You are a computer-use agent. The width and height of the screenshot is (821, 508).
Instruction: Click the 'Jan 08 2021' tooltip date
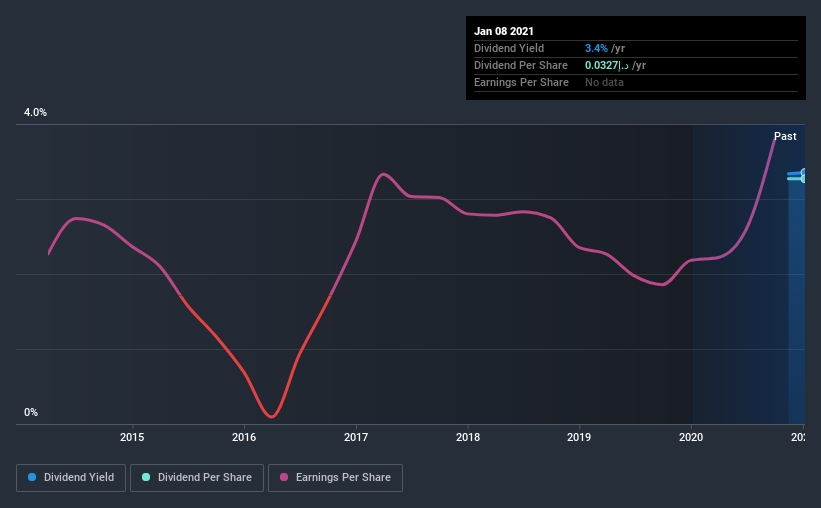pyautogui.click(x=504, y=31)
